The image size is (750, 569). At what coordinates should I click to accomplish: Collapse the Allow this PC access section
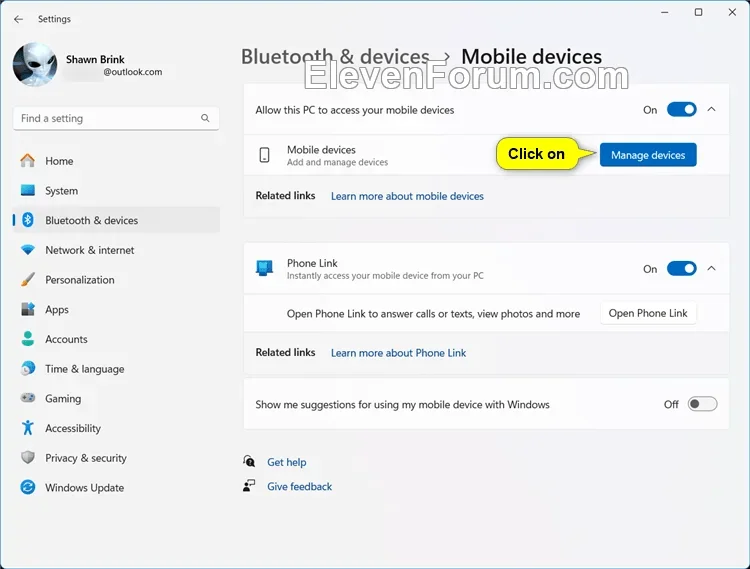coord(712,109)
